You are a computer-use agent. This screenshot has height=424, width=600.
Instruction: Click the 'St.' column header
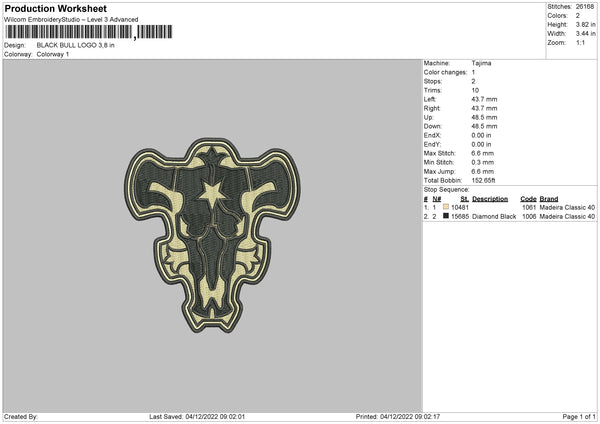coord(465,199)
